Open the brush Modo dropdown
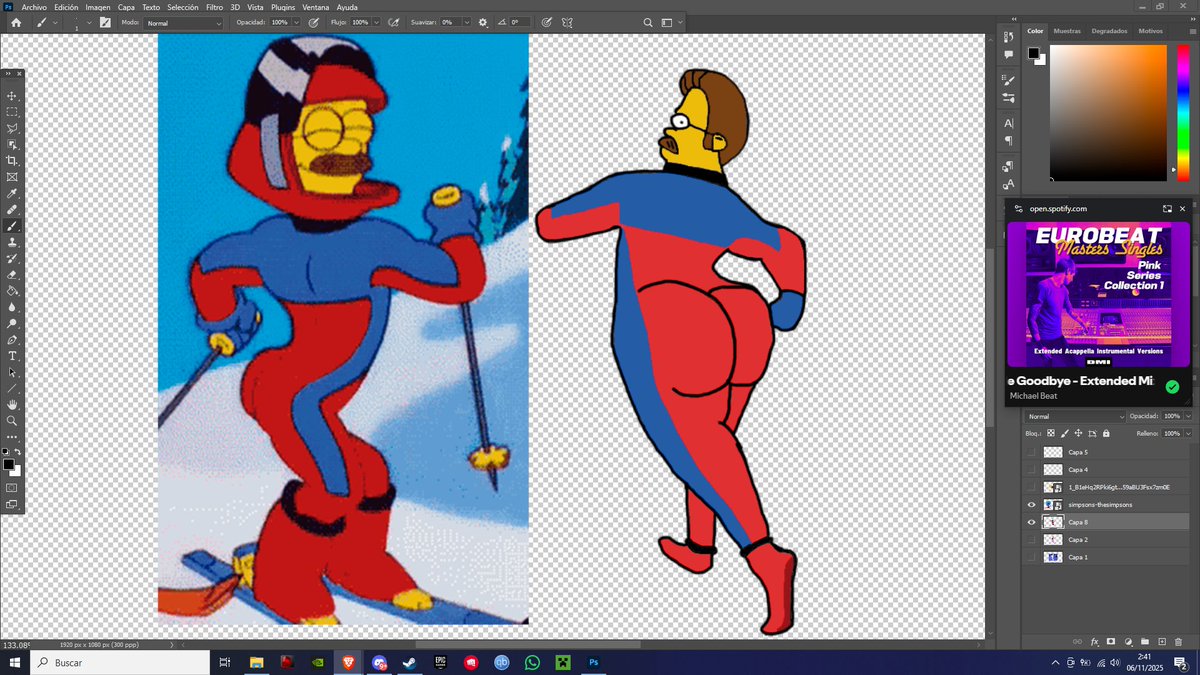 (183, 22)
